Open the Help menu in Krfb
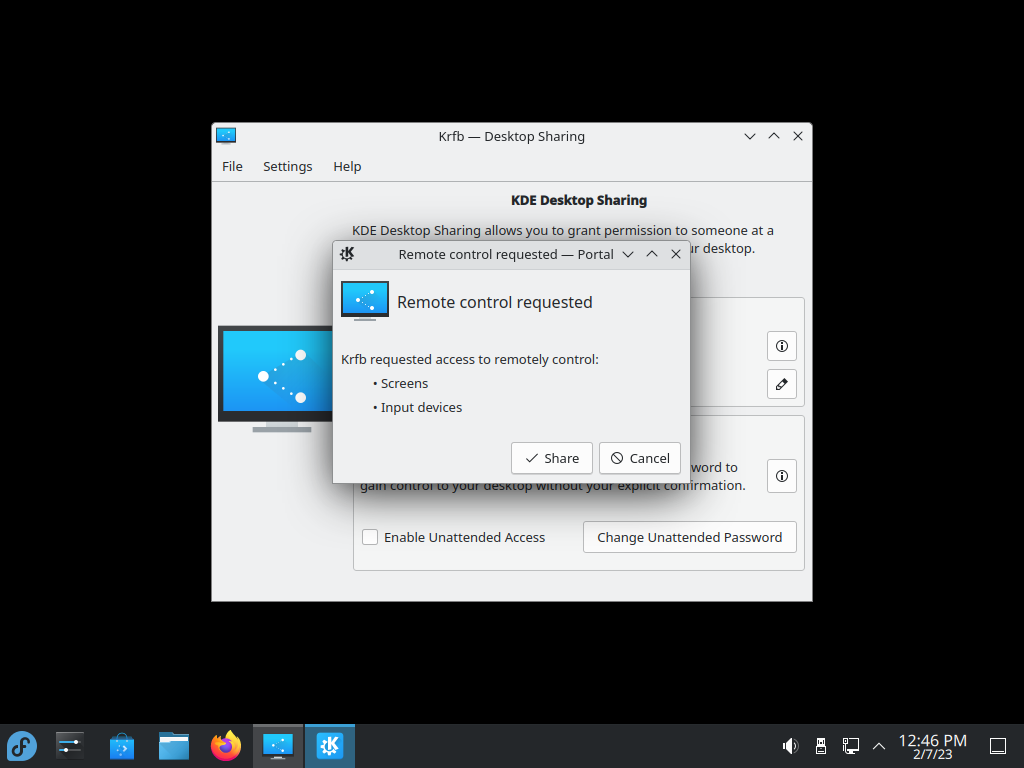Viewport: 1024px width, 768px height. pos(347,167)
